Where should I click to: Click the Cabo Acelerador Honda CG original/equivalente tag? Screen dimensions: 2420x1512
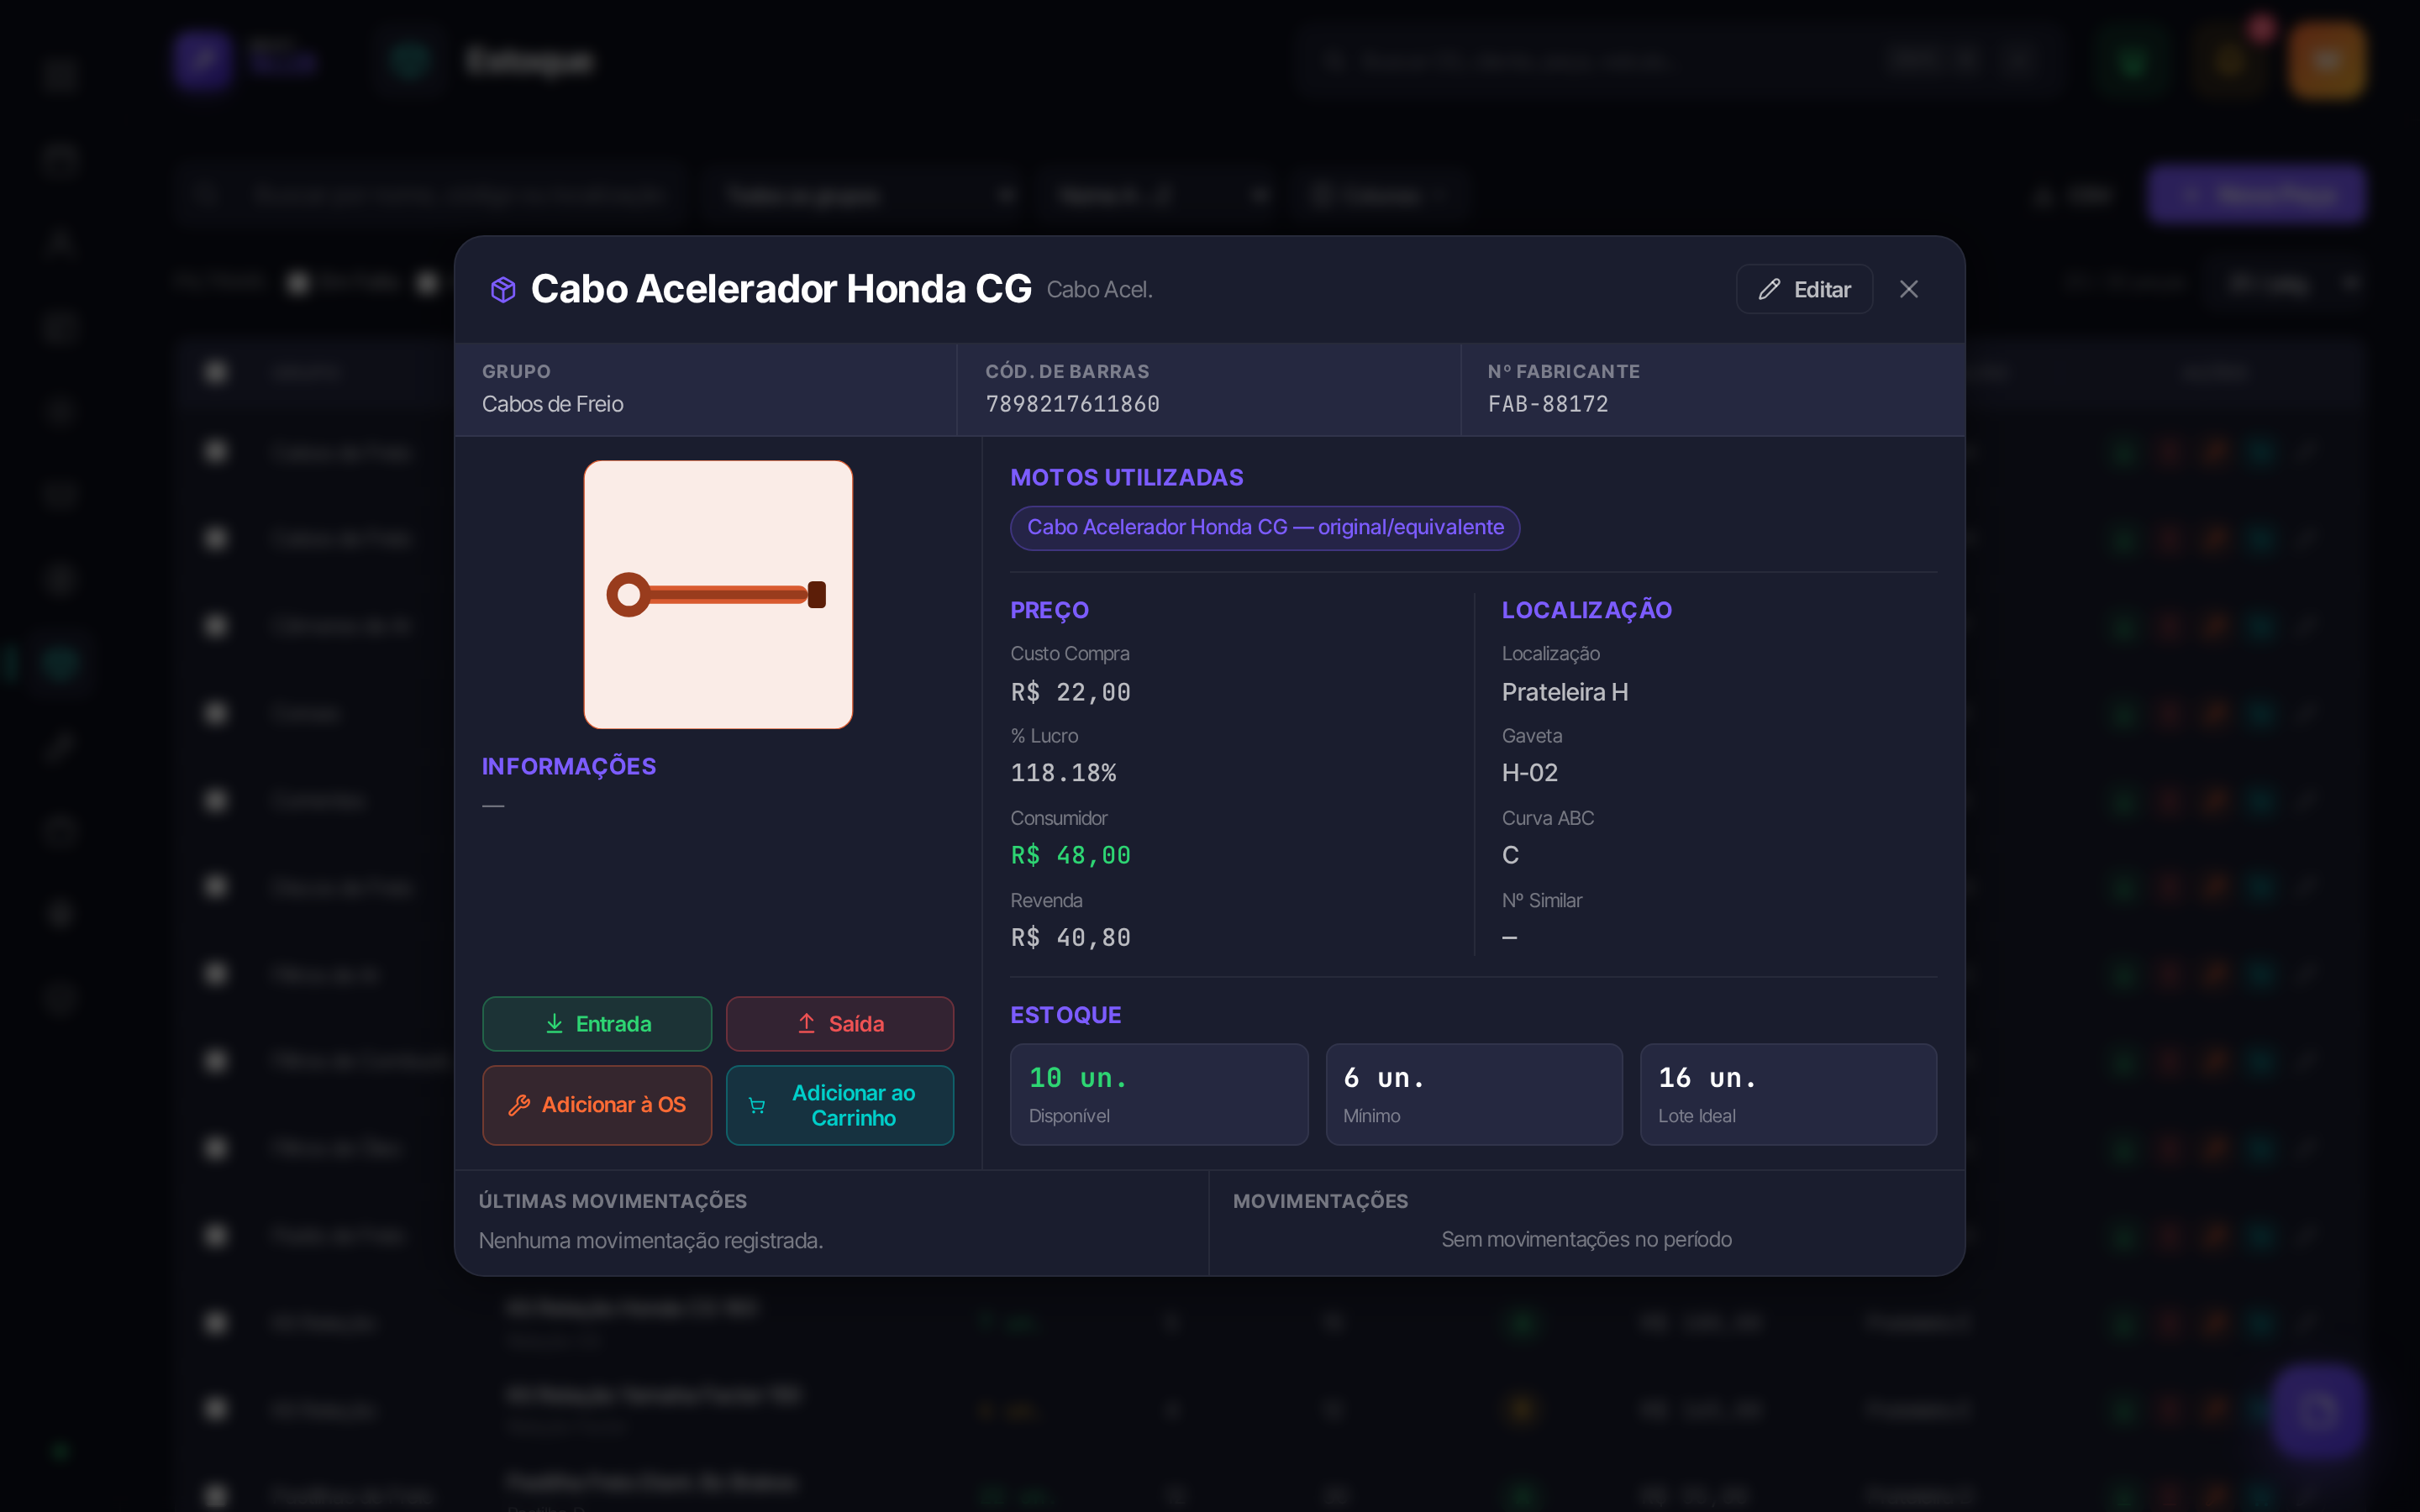1265,527
